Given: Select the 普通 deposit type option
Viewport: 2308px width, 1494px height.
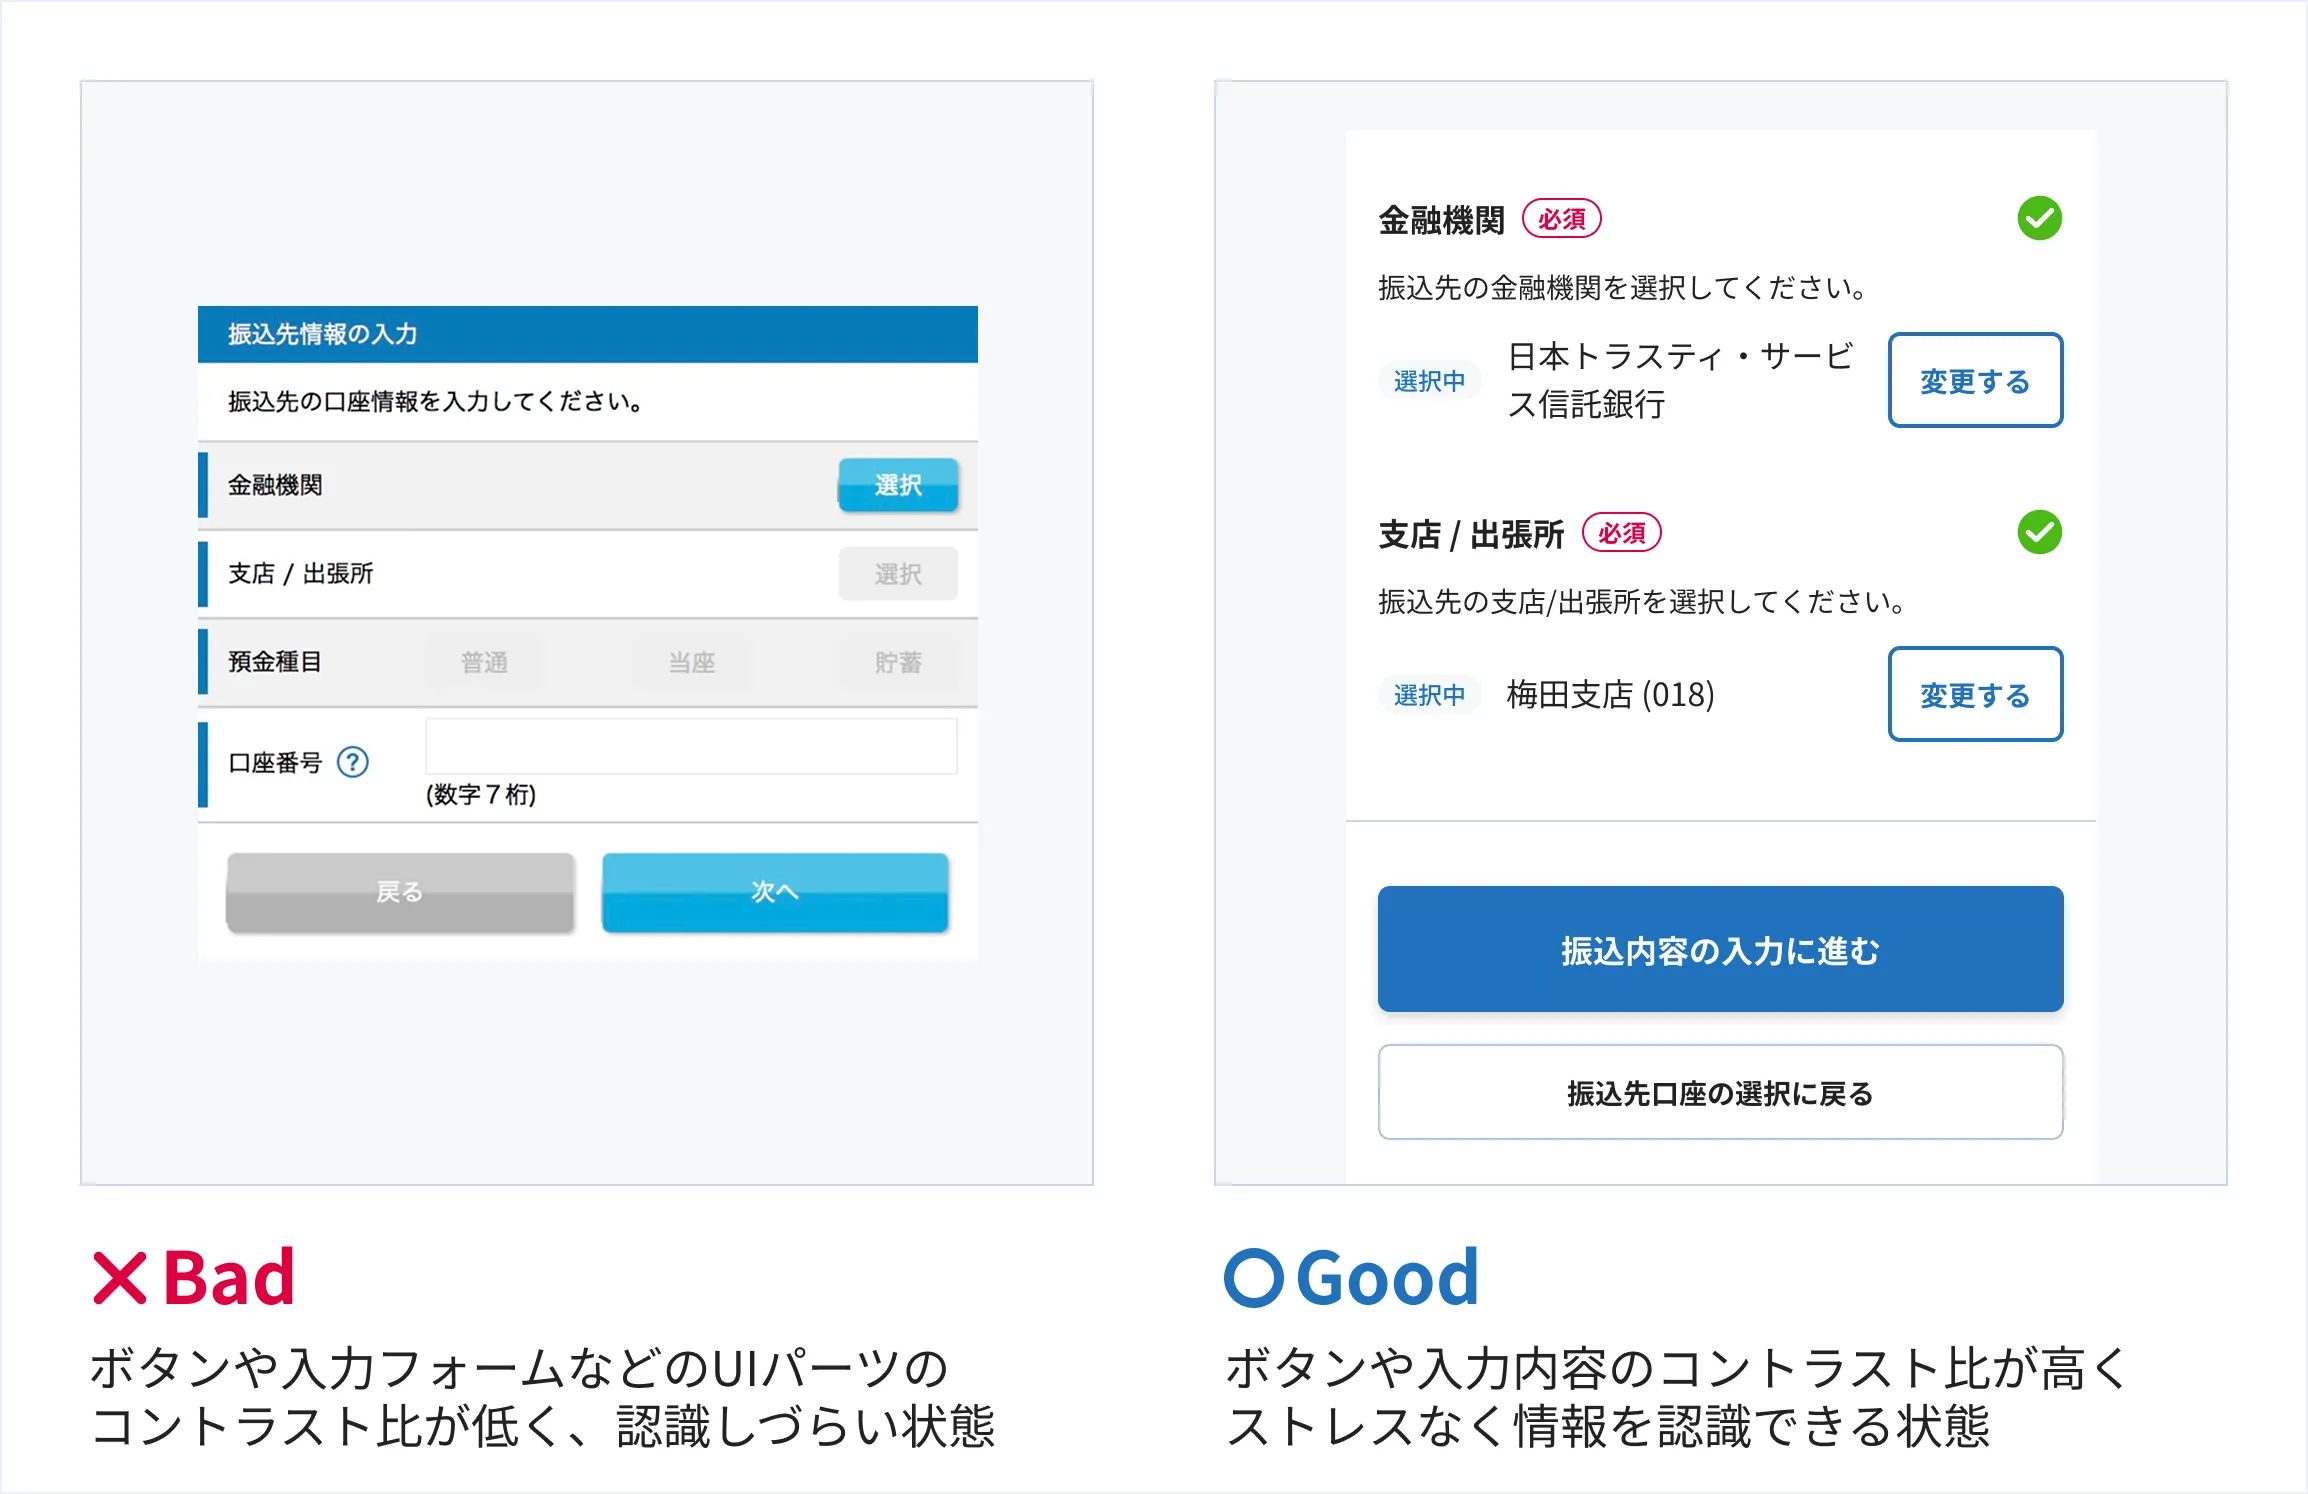Looking at the screenshot, I should [x=484, y=662].
